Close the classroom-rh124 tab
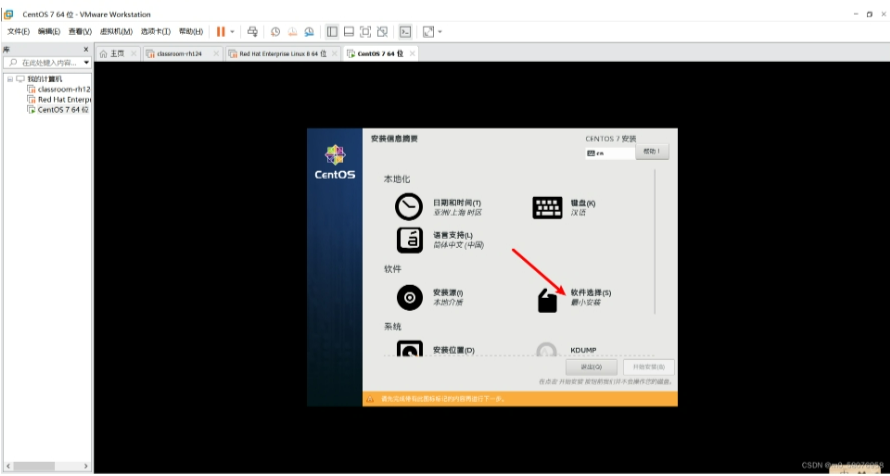890x476 pixels. pos(216,54)
